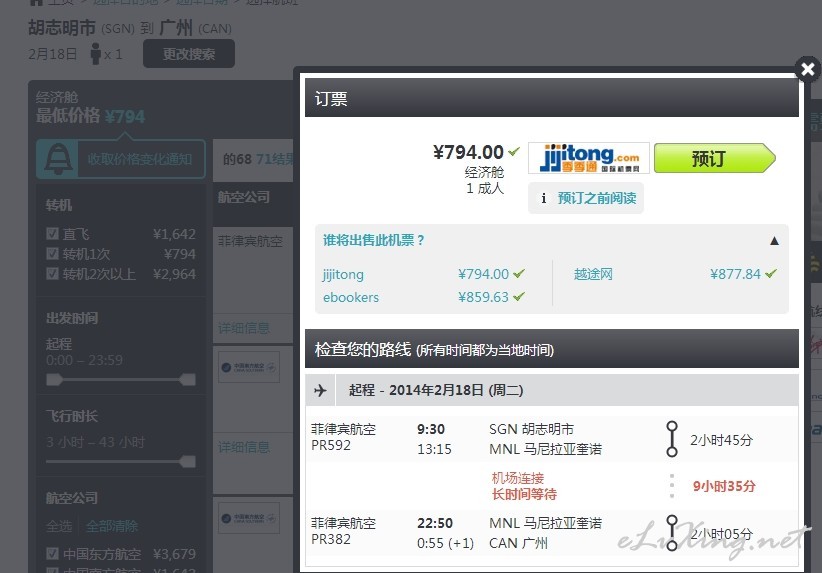Image resolution: width=822 pixels, height=573 pixels.
Task: Click the bell price alert icon
Action: [x=58, y=159]
